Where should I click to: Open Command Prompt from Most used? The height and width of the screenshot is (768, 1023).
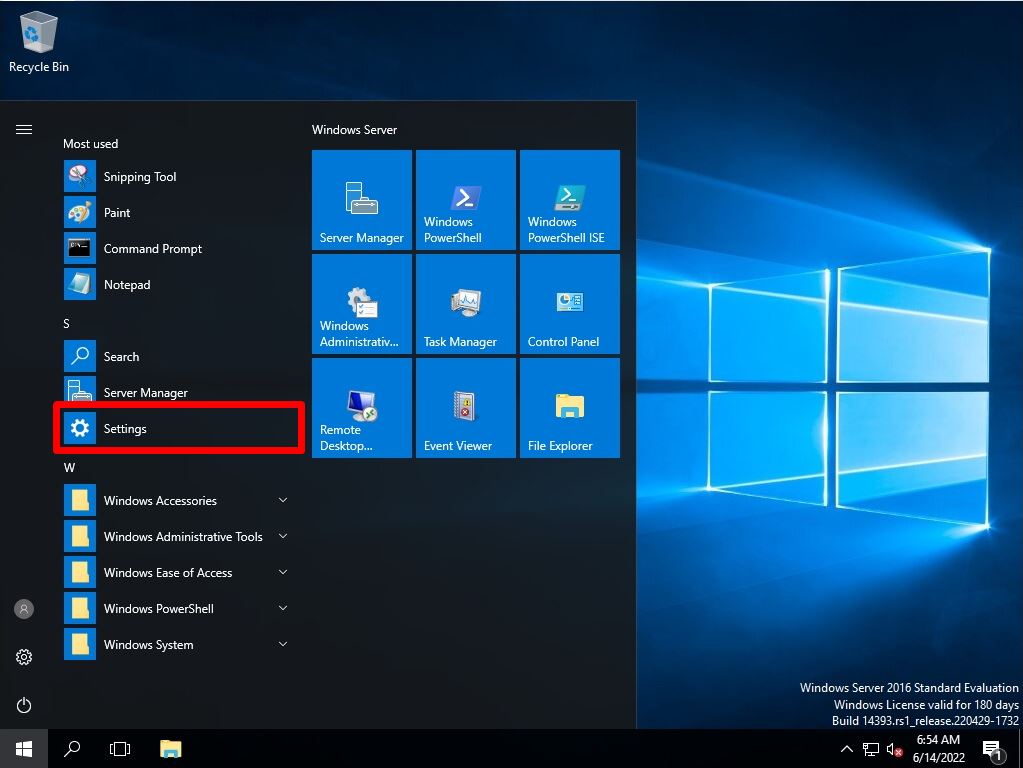click(x=177, y=249)
